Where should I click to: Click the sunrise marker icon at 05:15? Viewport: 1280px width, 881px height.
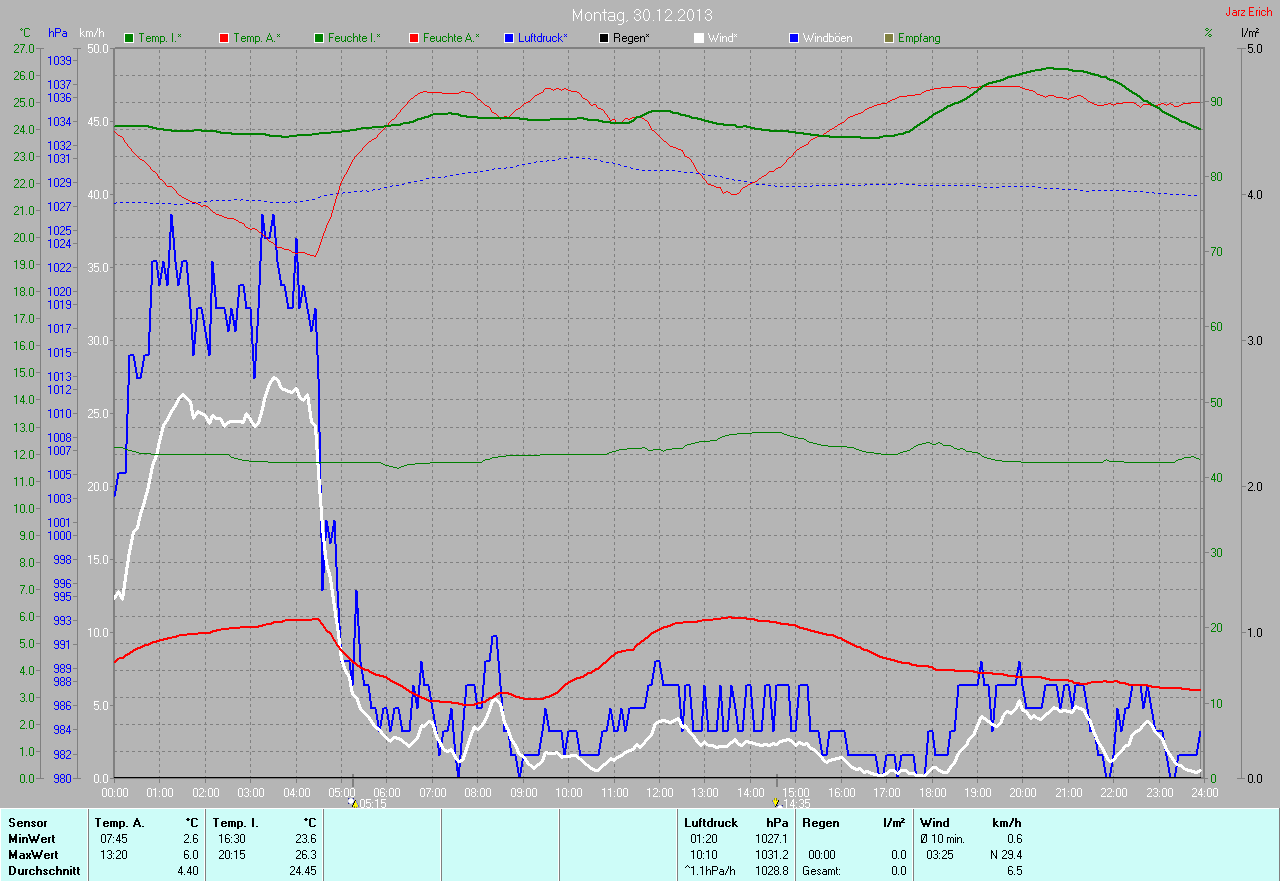point(352,802)
